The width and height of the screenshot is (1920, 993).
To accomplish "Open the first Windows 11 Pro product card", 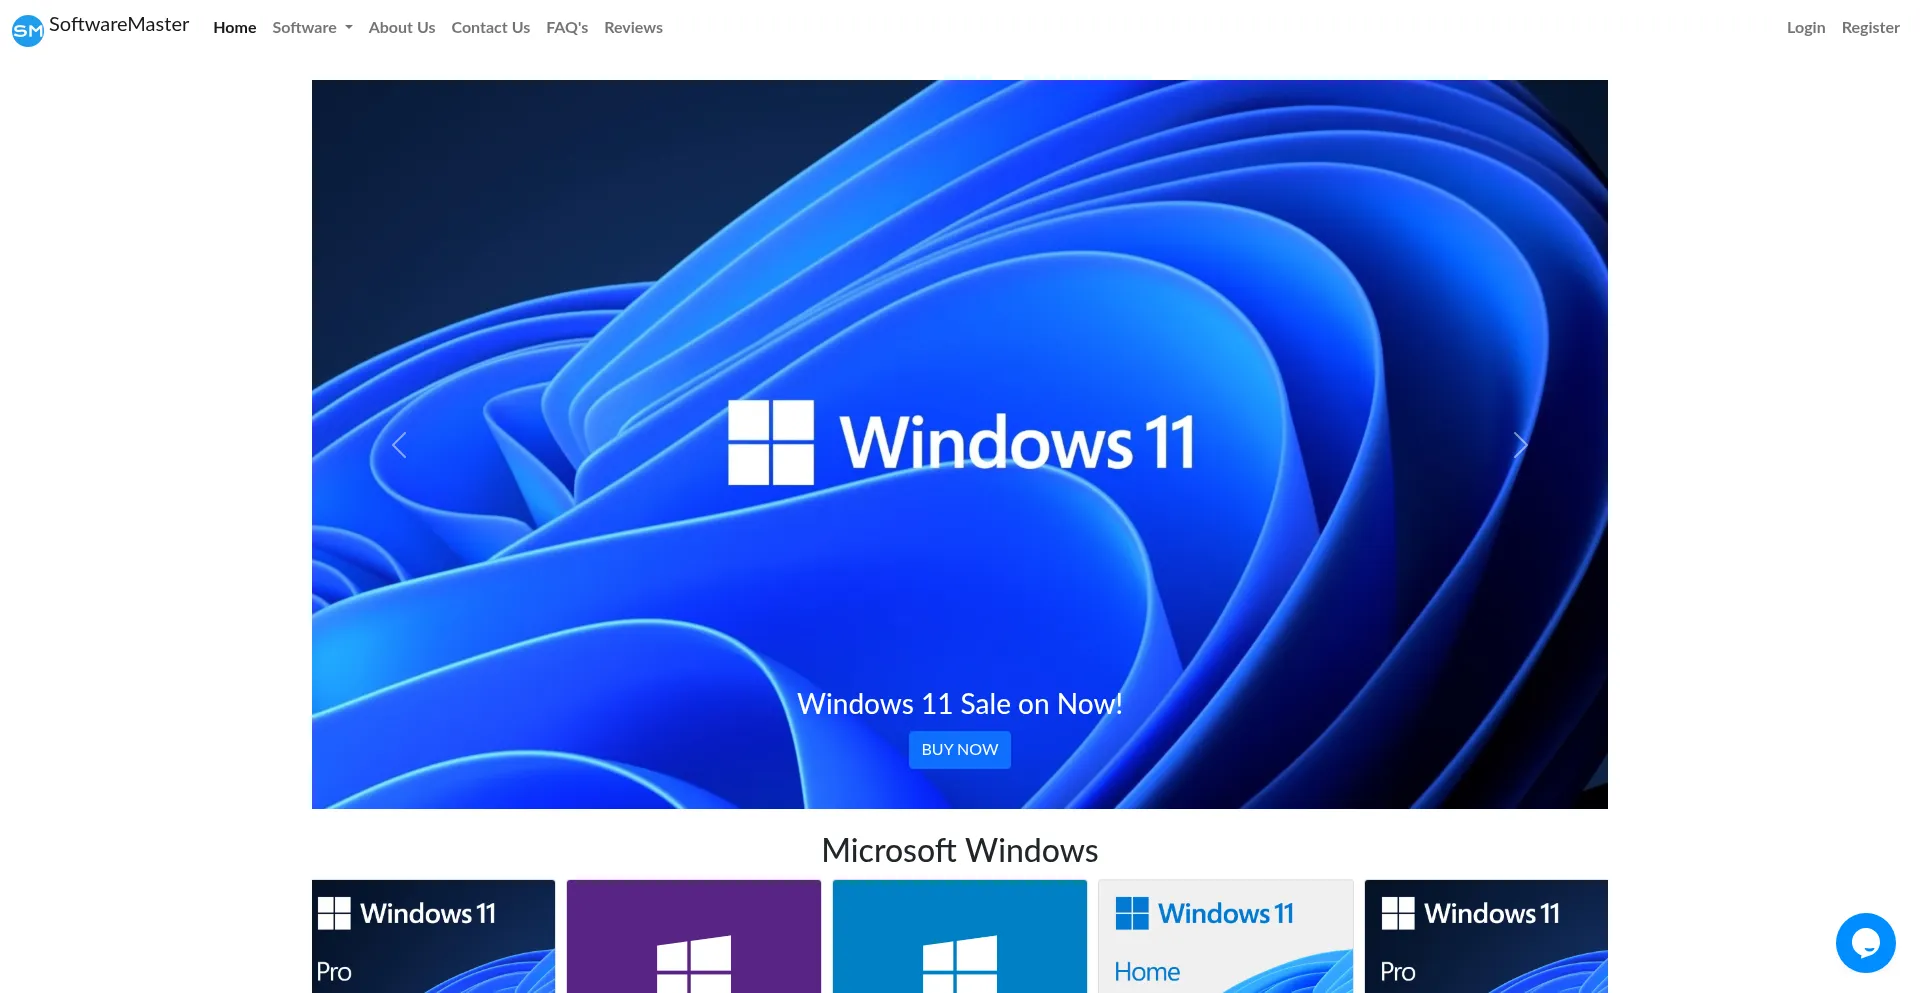I will (433, 936).
